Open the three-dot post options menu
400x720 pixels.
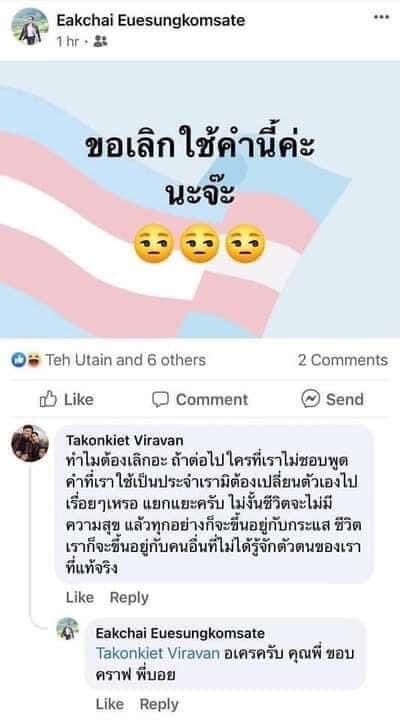click(x=381, y=17)
